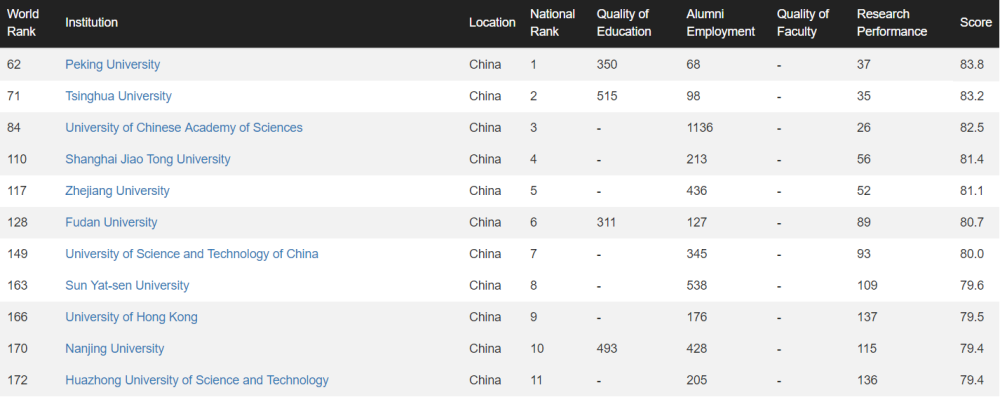Image resolution: width=1000 pixels, height=397 pixels.
Task: Click the Score column header
Action: pos(976,22)
